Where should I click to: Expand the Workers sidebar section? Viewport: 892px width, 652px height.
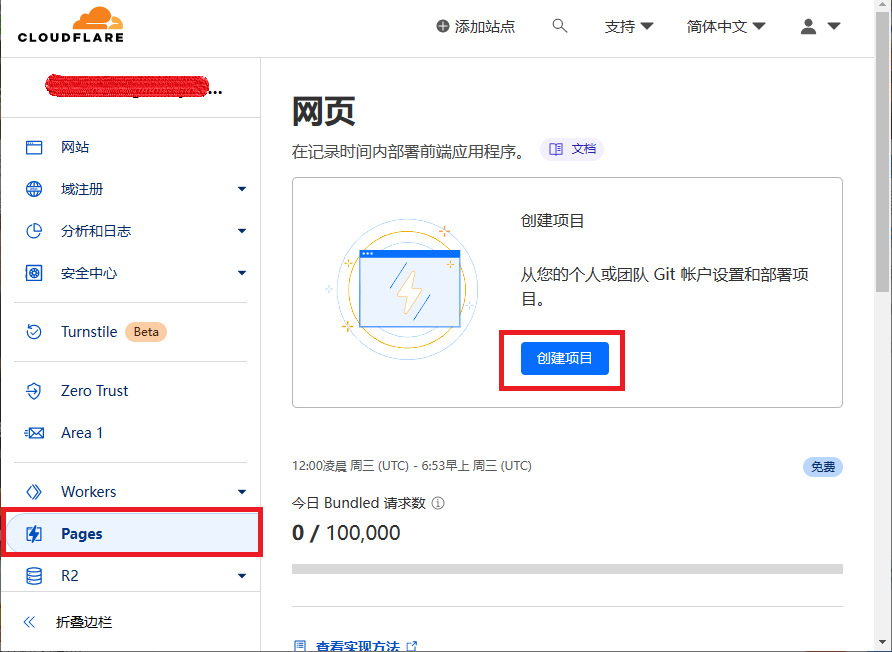pos(241,492)
